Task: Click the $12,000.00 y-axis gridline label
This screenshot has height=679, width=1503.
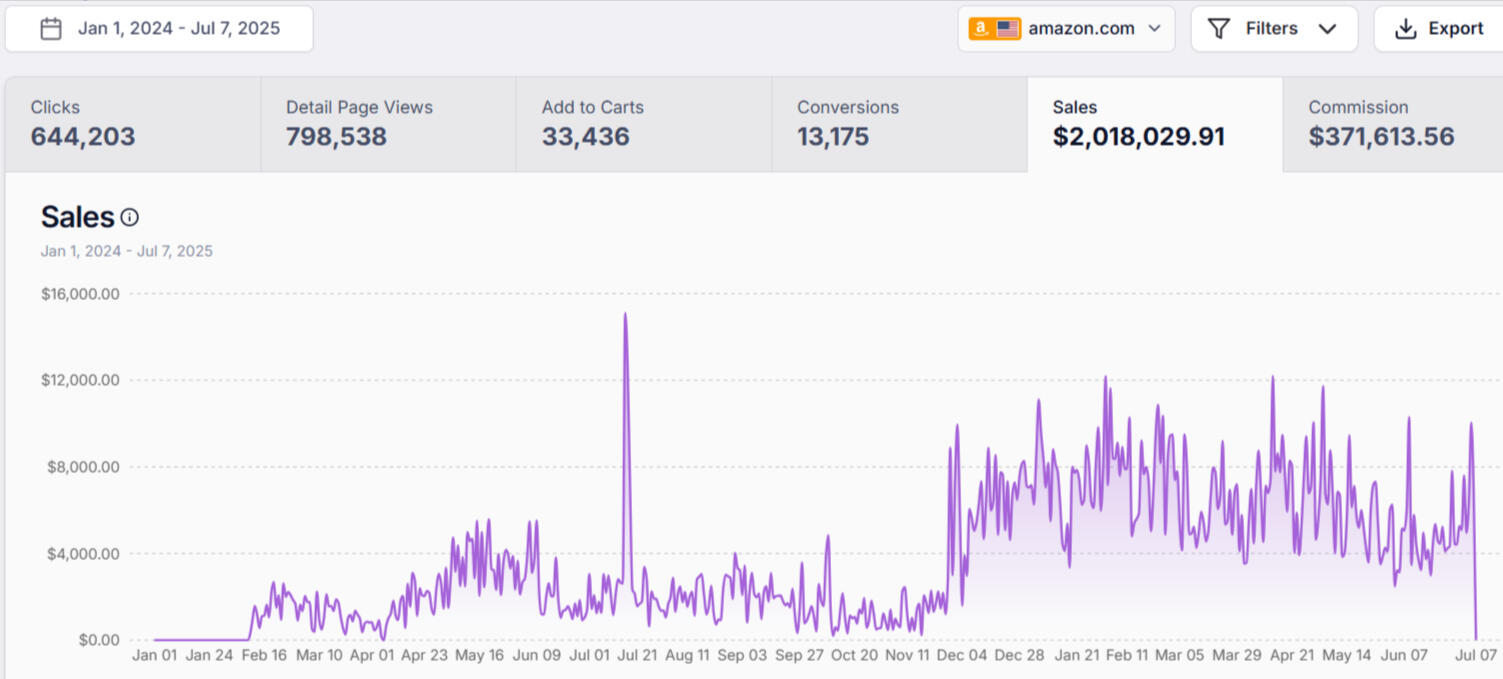Action: point(80,380)
